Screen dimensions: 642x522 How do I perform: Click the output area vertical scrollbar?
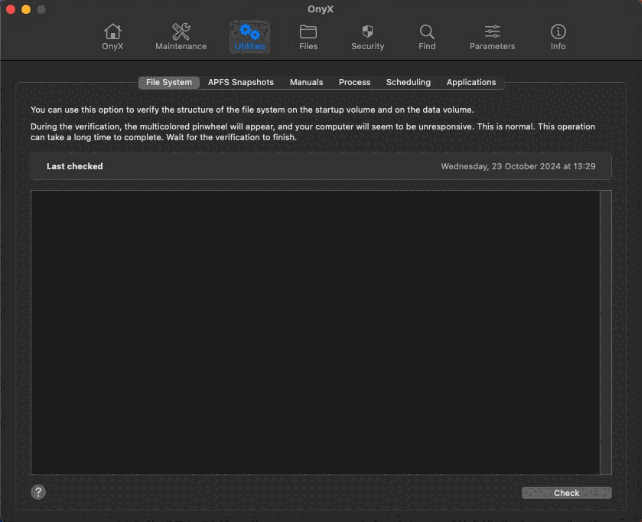click(606, 332)
